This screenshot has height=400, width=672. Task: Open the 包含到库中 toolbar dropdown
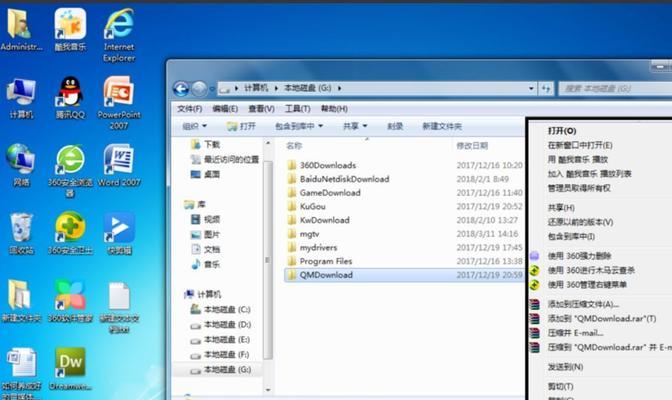tap(299, 126)
